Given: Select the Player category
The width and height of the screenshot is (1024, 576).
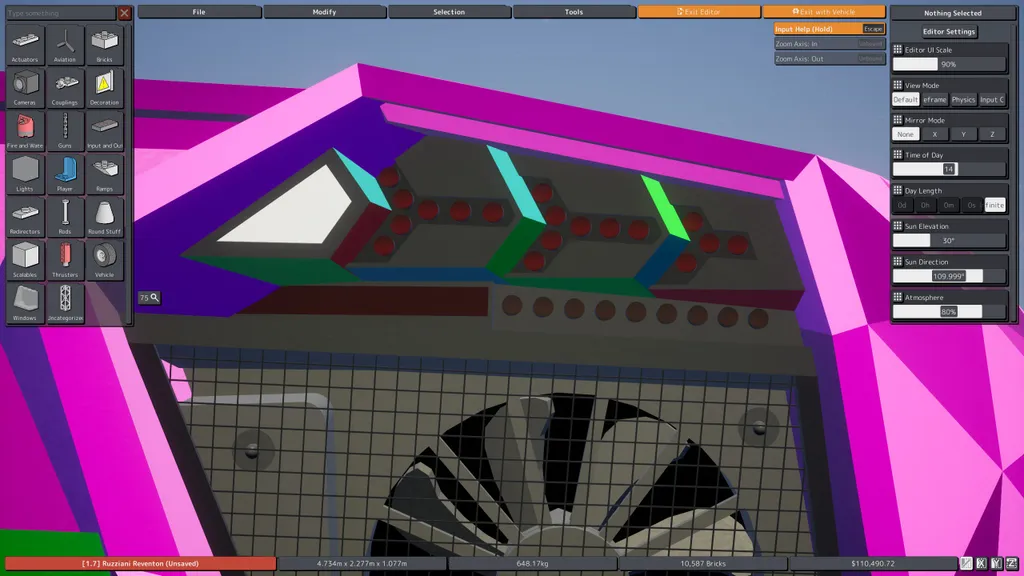Looking at the screenshot, I should (x=65, y=174).
